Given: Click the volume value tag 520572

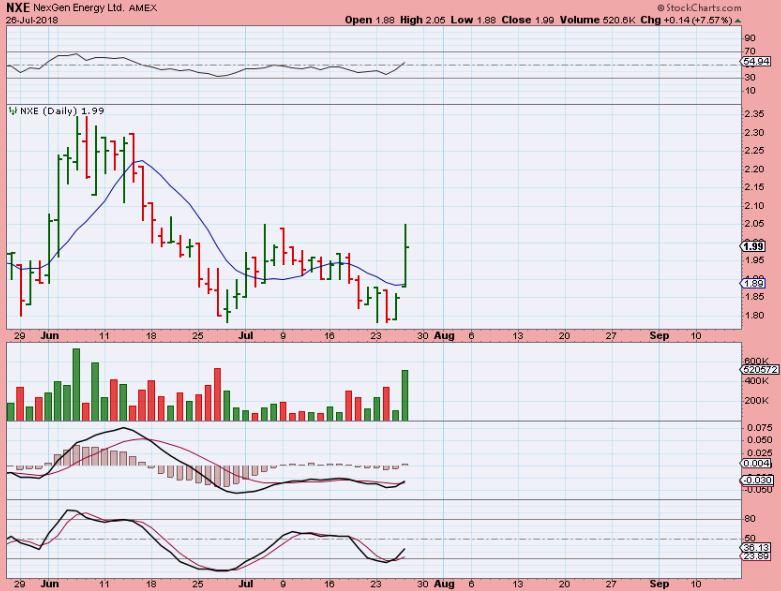Looking at the screenshot, I should coord(760,369).
